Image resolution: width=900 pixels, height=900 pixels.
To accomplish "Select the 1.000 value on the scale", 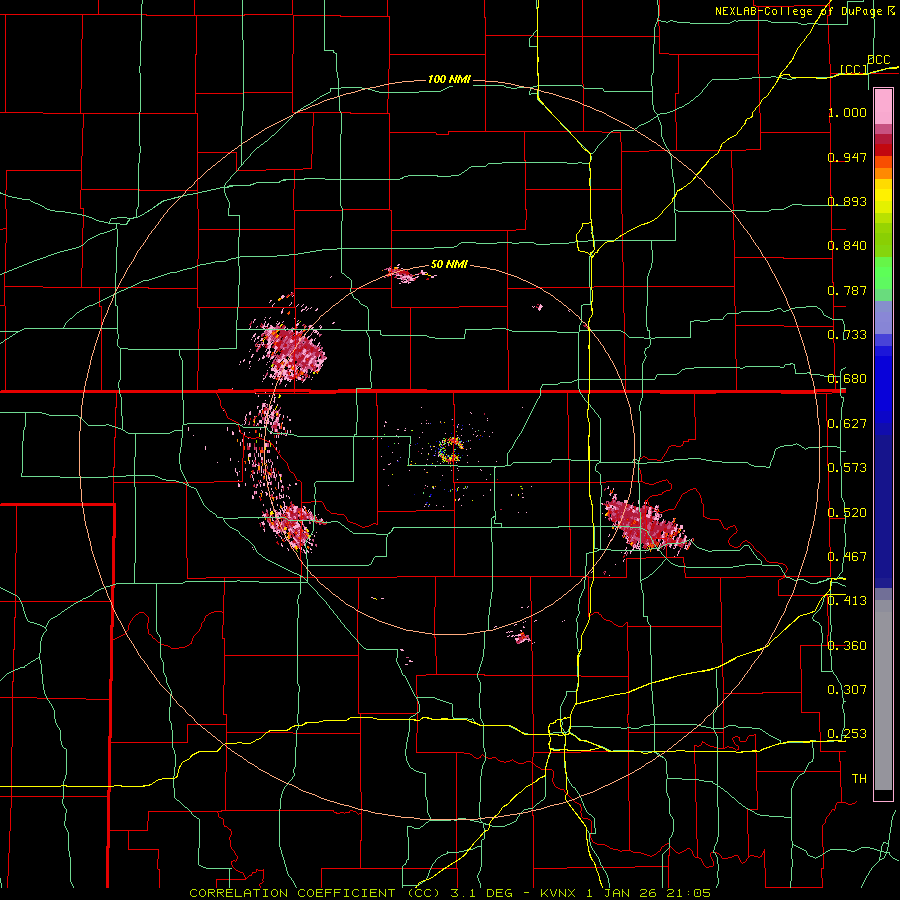I will point(847,112).
